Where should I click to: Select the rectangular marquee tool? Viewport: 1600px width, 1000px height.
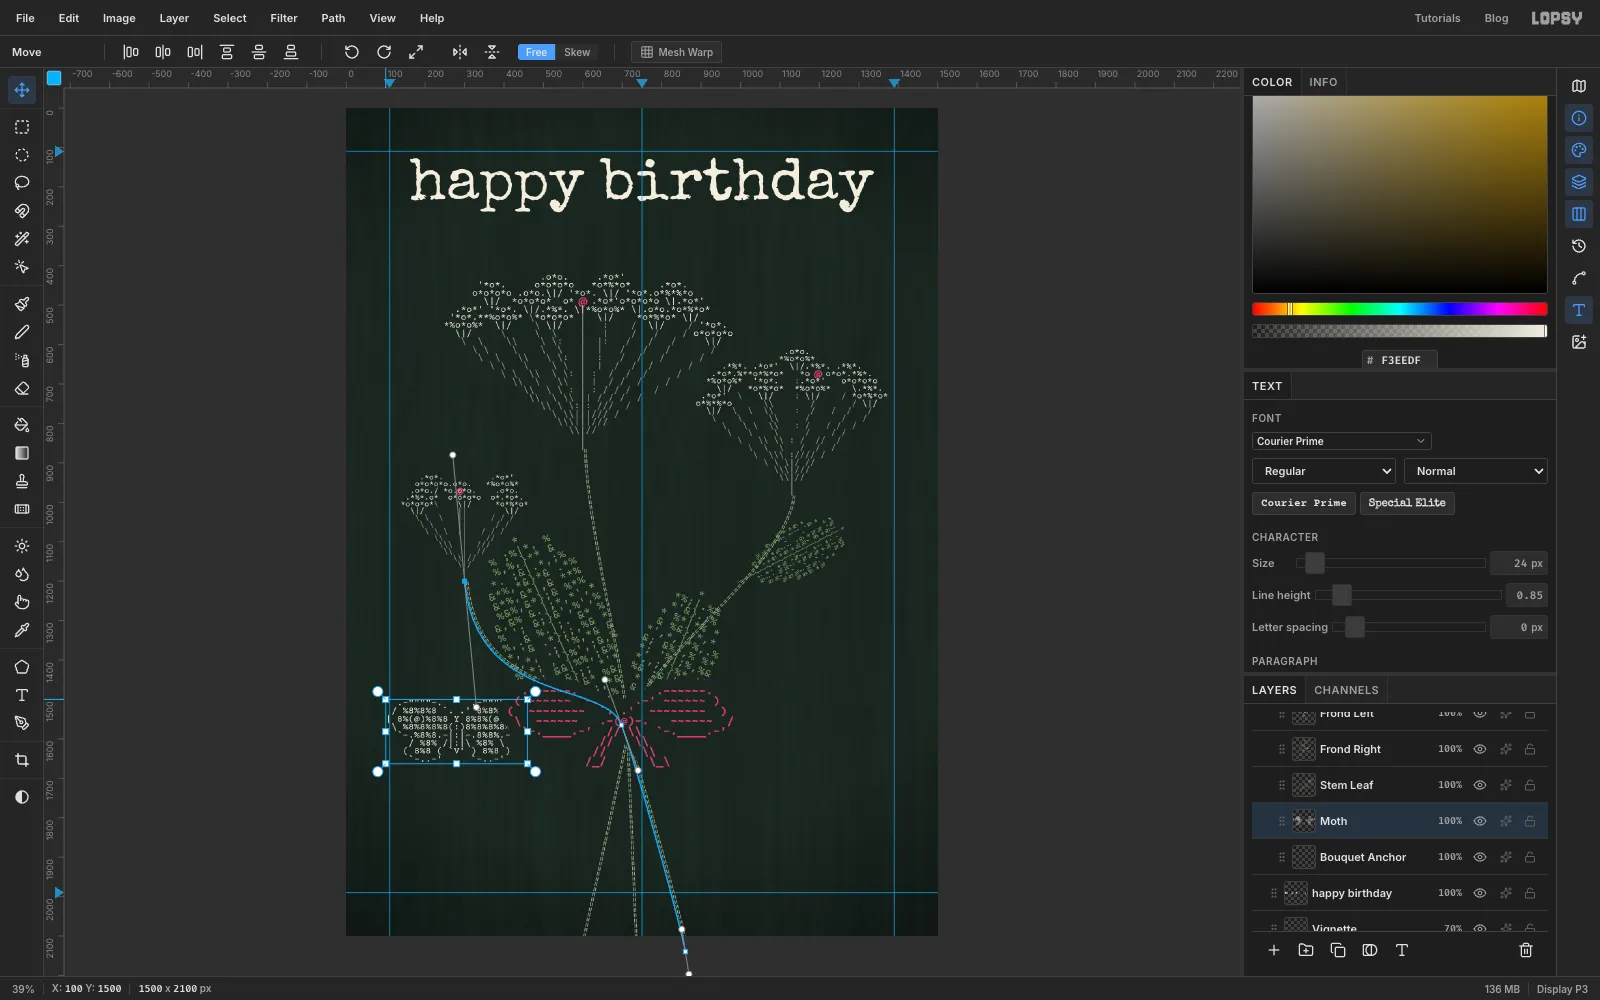[x=22, y=127]
